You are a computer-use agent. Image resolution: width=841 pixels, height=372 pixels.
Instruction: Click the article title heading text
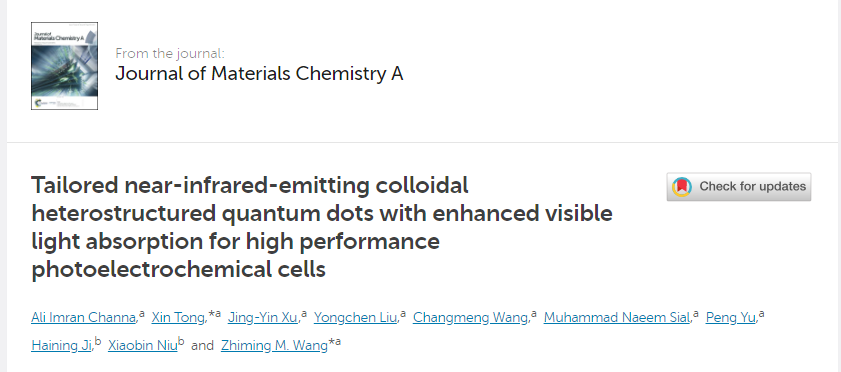(x=322, y=227)
